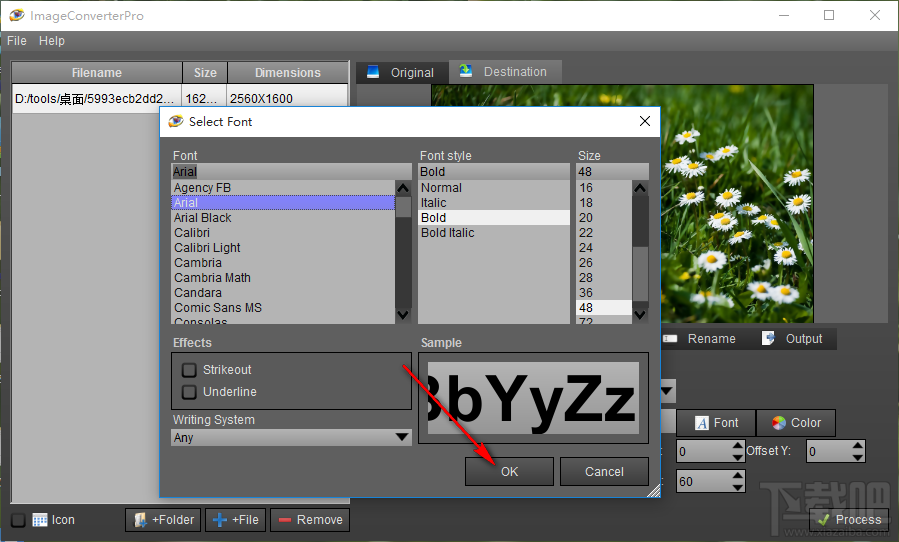Screen dimensions: 899x542
Task: Select font size 24
Action: [x=604, y=248]
